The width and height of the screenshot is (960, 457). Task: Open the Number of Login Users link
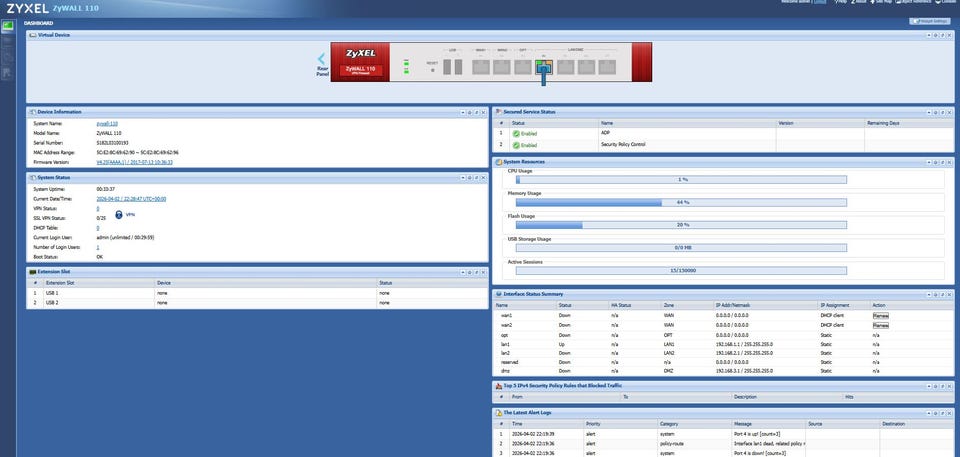click(98, 247)
